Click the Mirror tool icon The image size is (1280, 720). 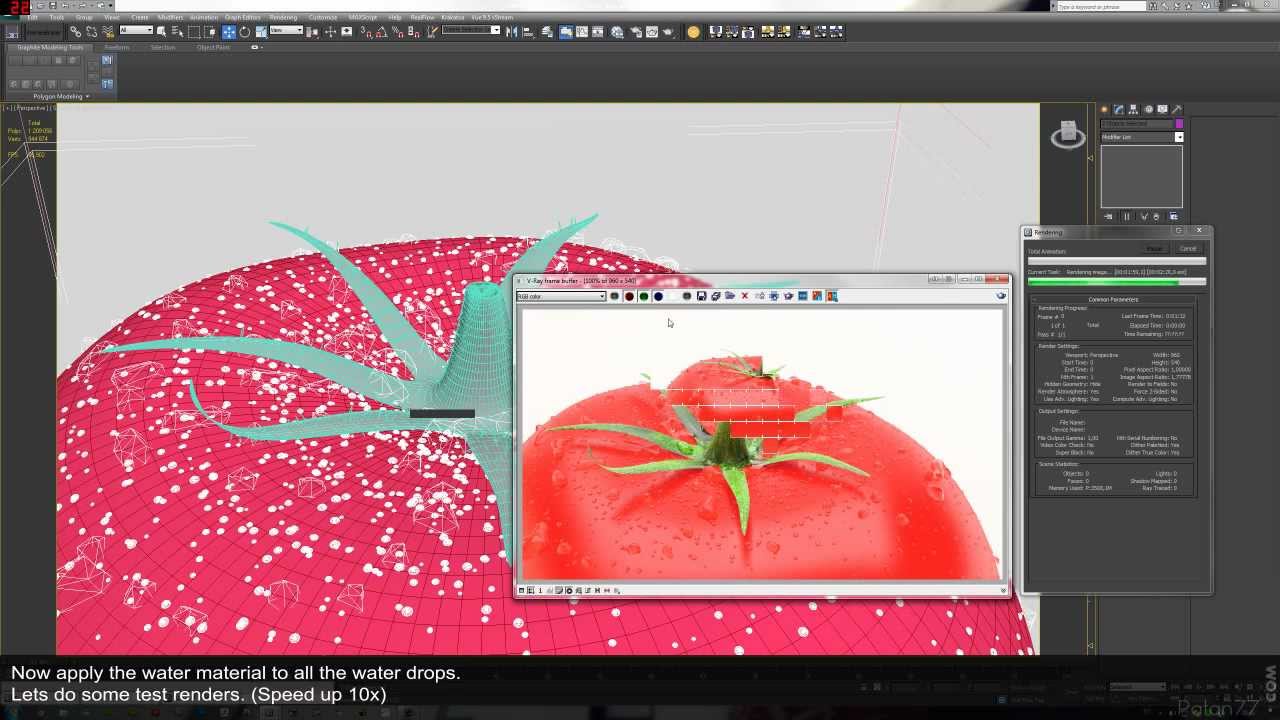point(512,32)
